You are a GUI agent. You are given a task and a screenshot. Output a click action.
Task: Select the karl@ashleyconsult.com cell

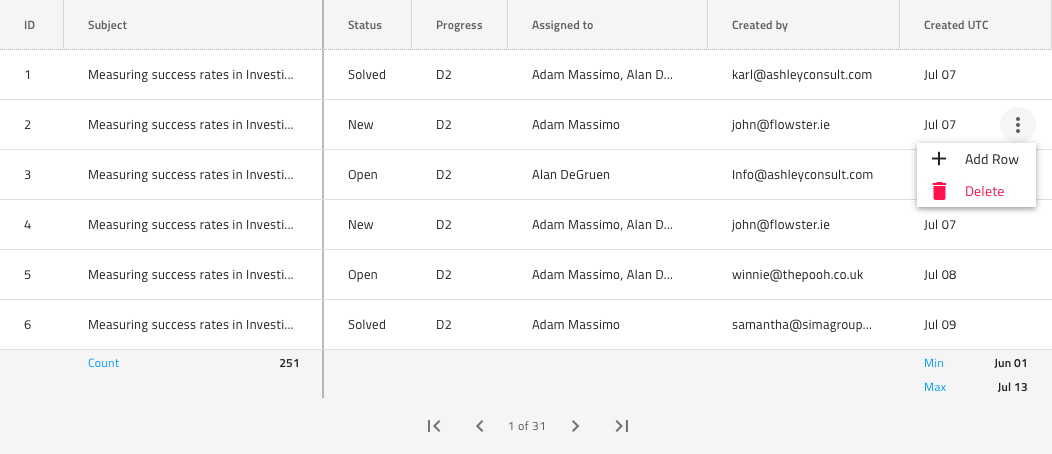tap(802, 75)
